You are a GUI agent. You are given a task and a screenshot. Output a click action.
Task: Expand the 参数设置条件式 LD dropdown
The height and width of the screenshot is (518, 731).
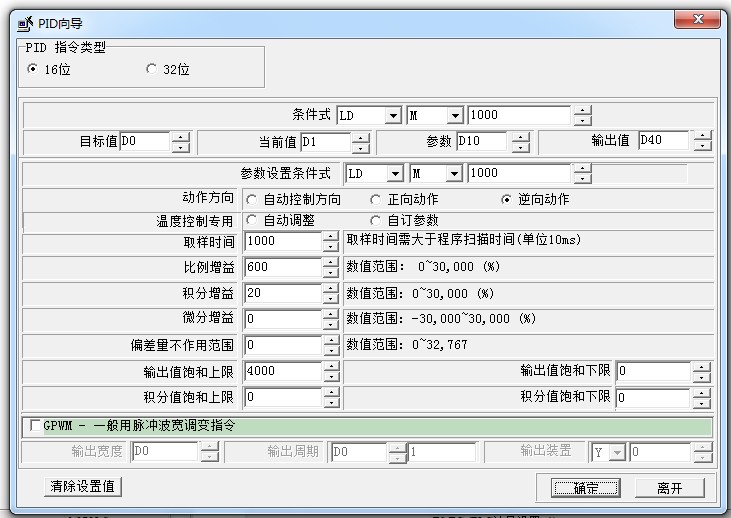394,174
